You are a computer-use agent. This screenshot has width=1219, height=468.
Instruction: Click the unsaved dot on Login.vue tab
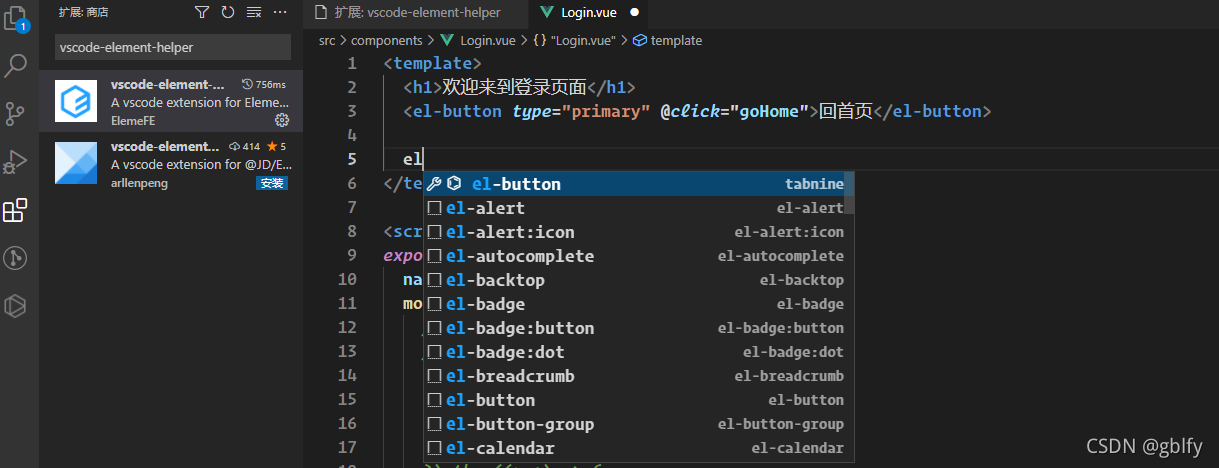[635, 13]
